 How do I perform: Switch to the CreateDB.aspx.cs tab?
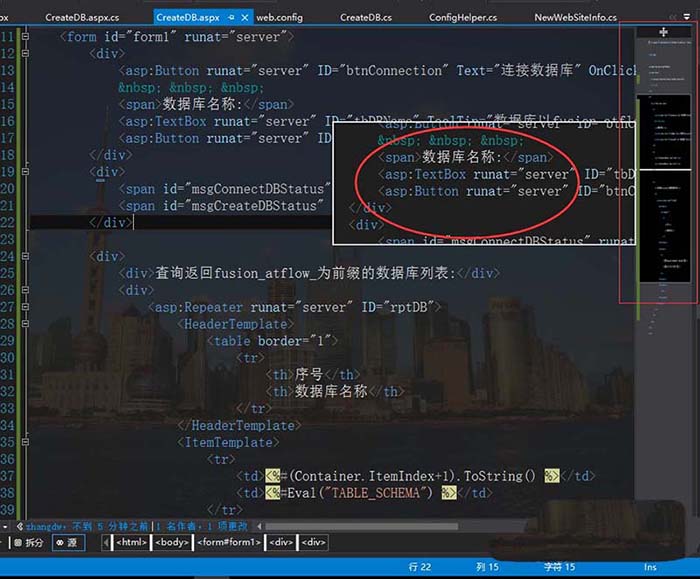pyautogui.click(x=82, y=17)
